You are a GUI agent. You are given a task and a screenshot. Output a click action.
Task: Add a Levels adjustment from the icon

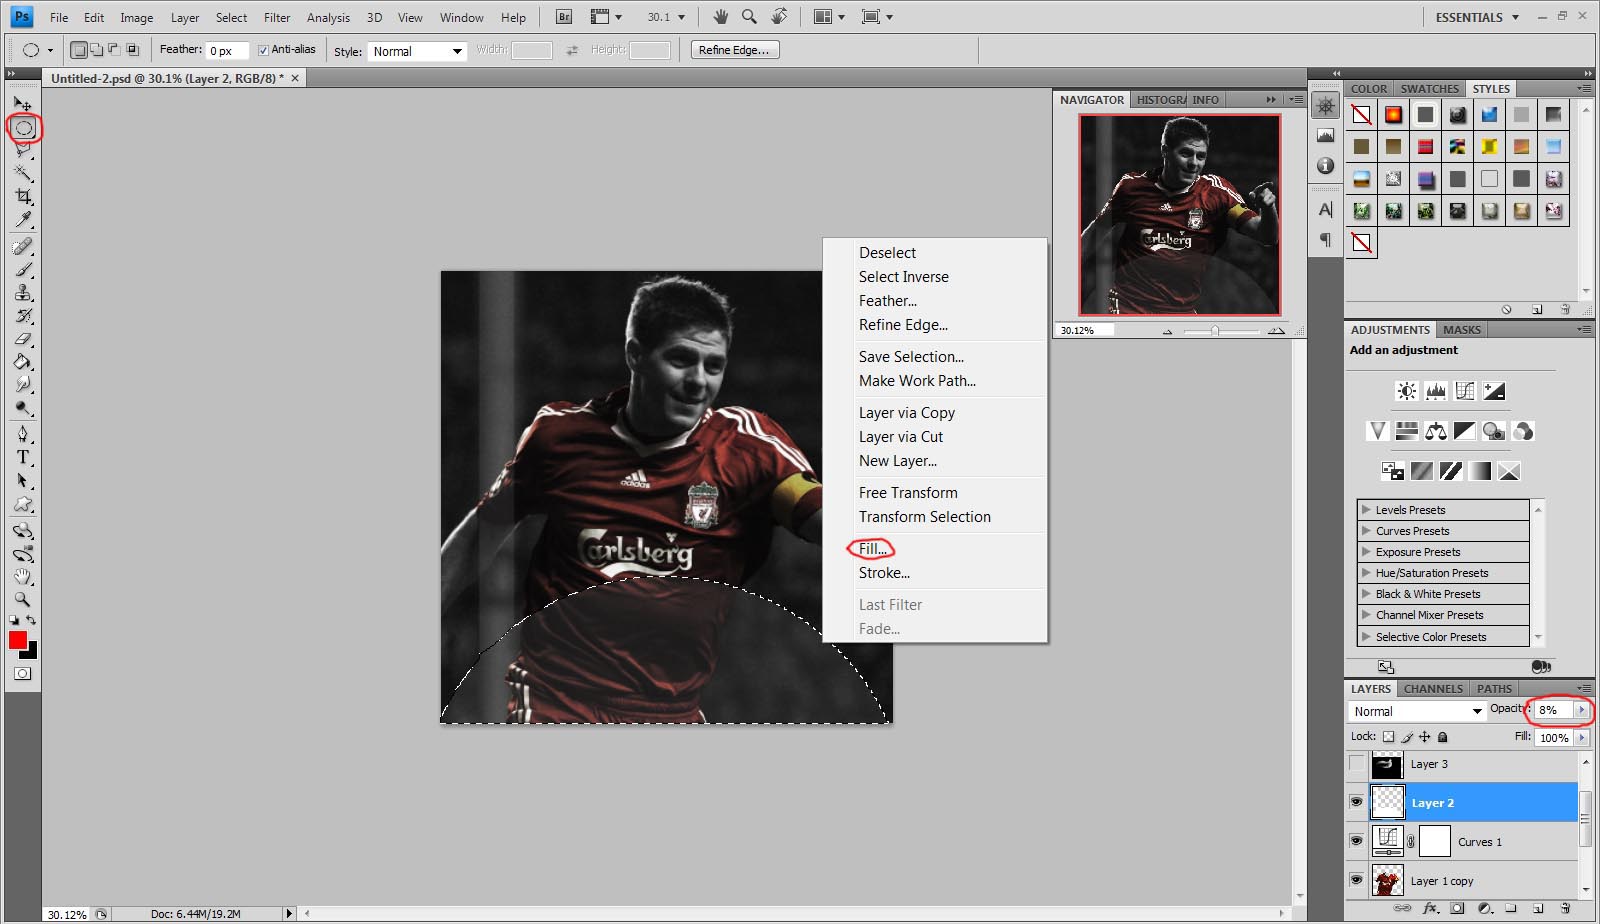[x=1435, y=391]
